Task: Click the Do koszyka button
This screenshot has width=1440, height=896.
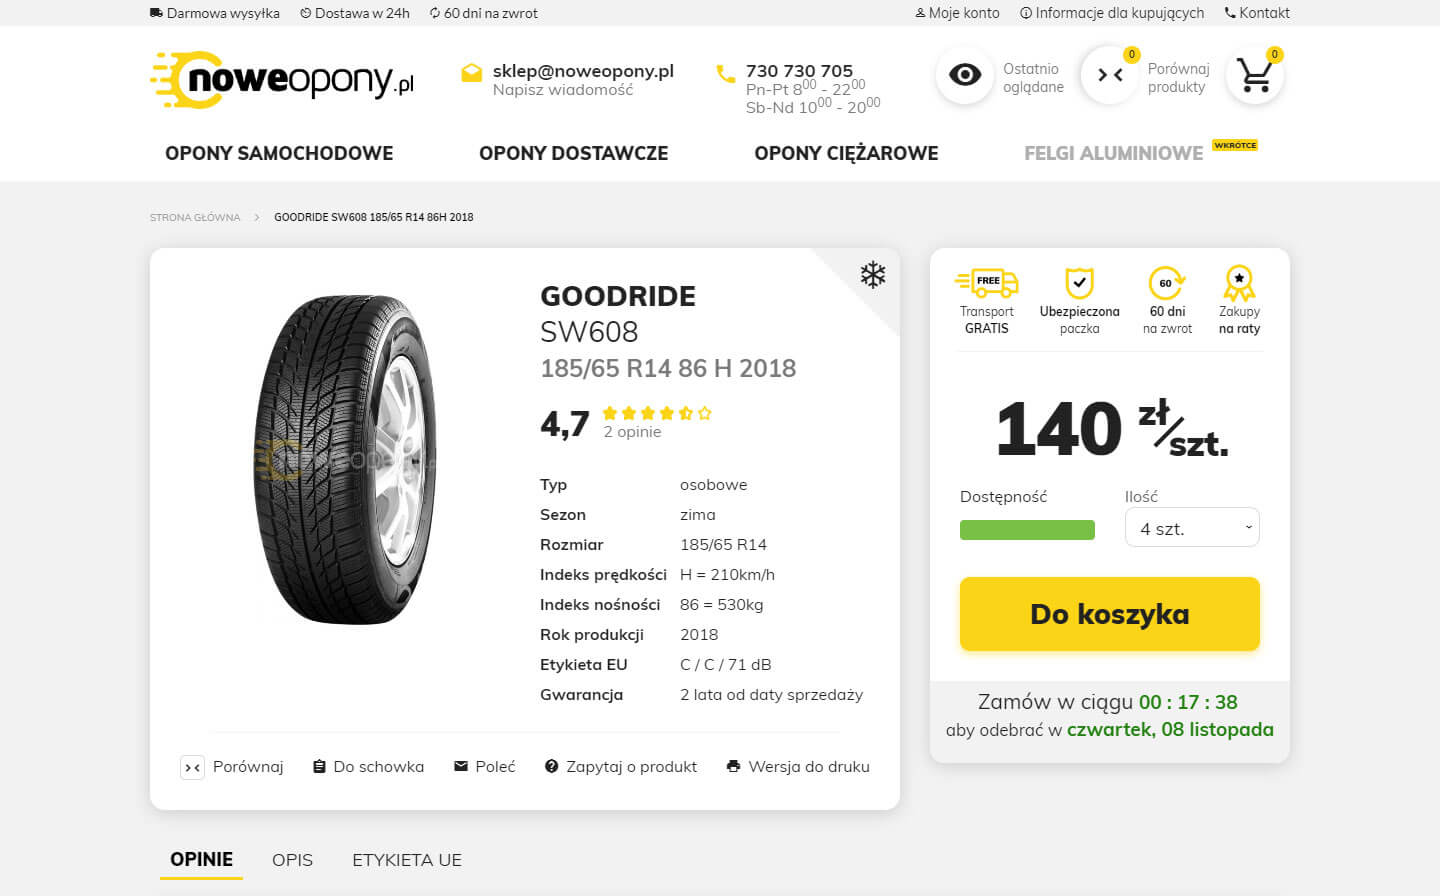Action: tap(1109, 614)
